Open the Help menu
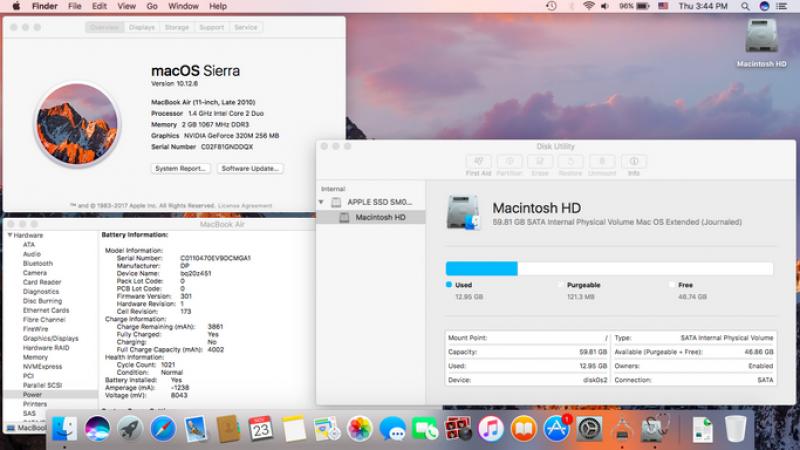 point(218,6)
